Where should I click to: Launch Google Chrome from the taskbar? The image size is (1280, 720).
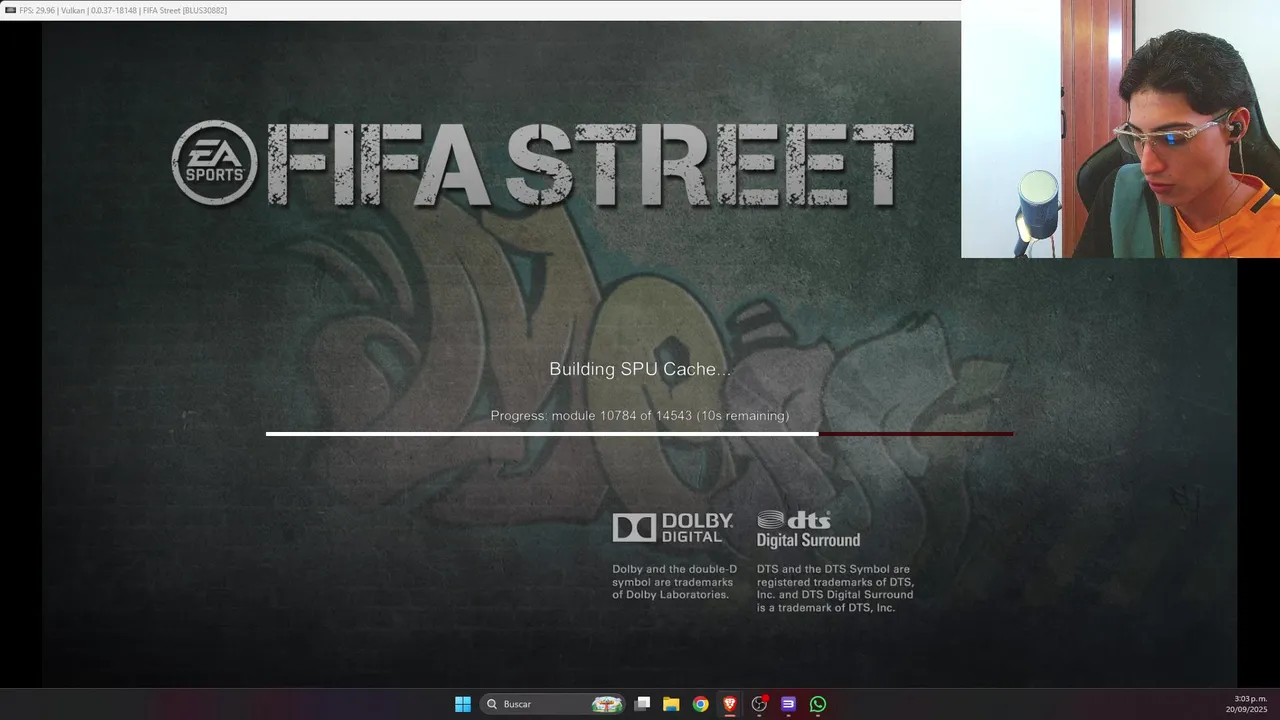pos(701,704)
